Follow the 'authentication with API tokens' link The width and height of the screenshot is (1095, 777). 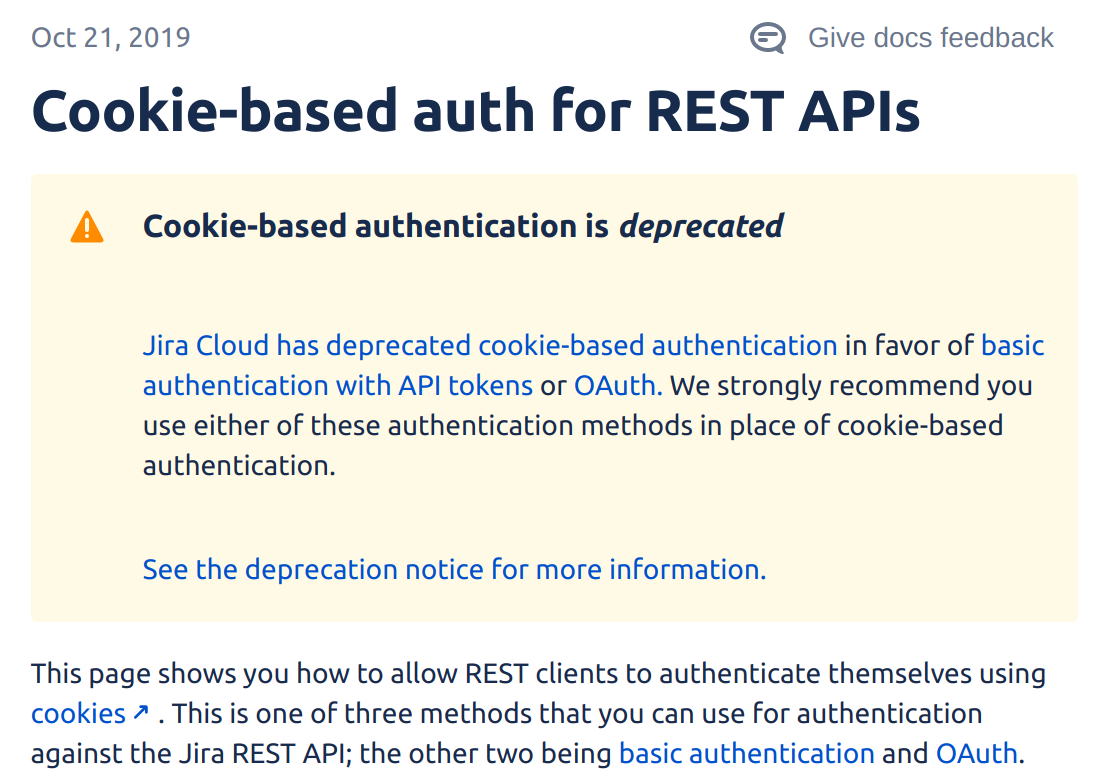tap(338, 385)
